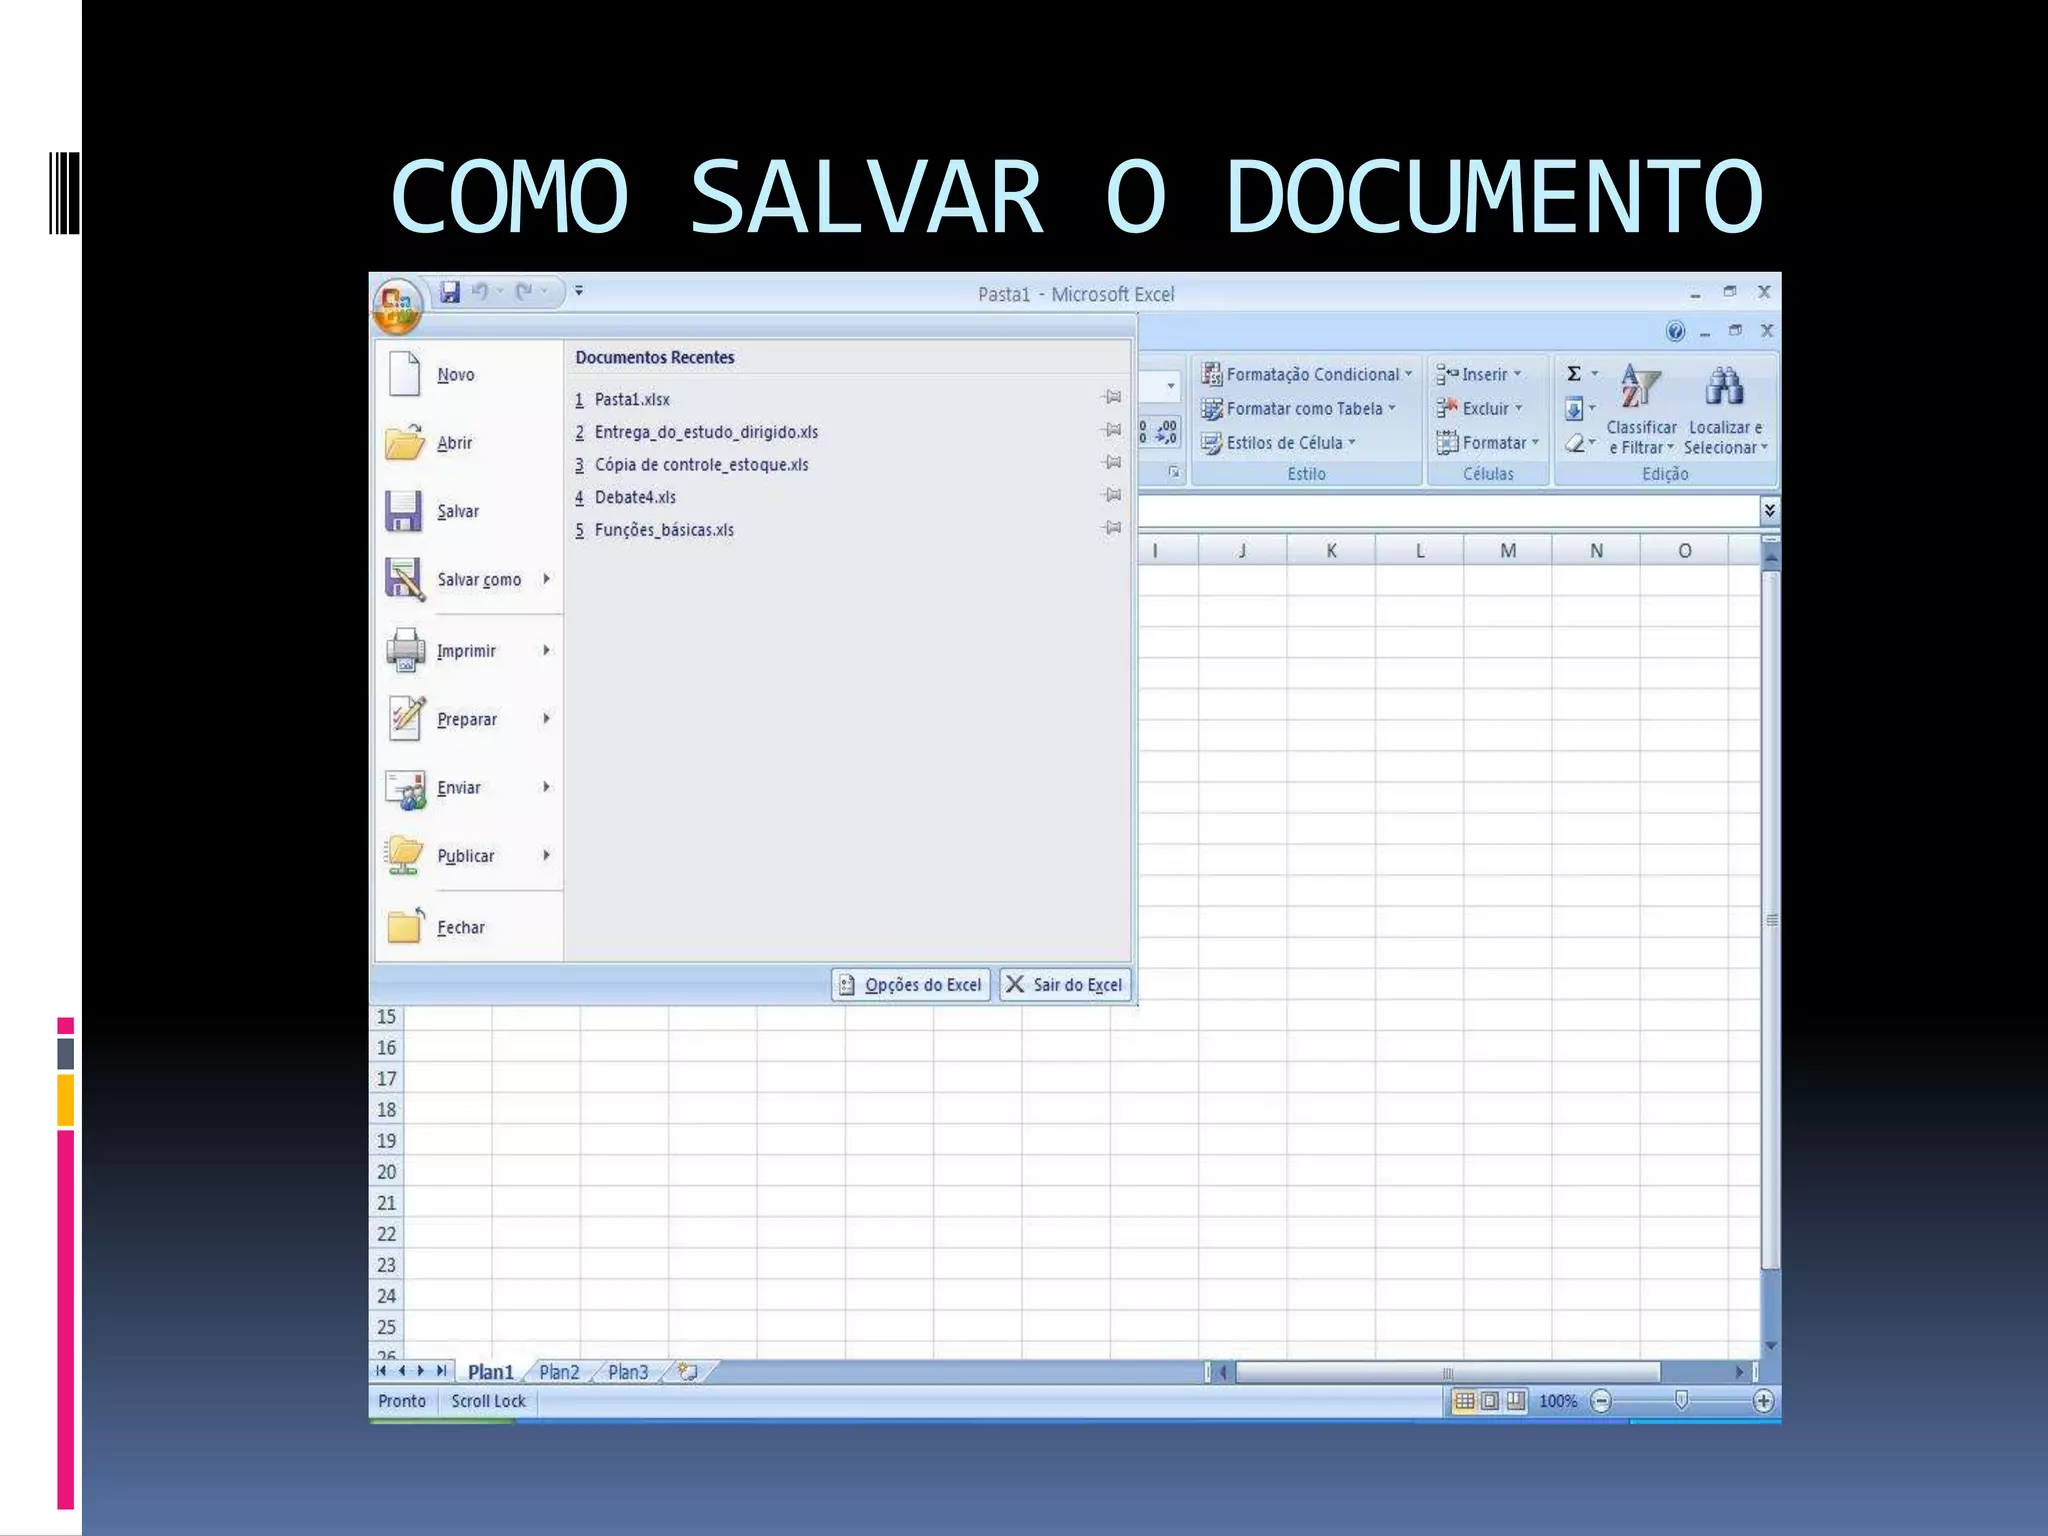2048x1536 pixels.
Task: Go to first sheet navigation arrow
Action: [x=381, y=1371]
